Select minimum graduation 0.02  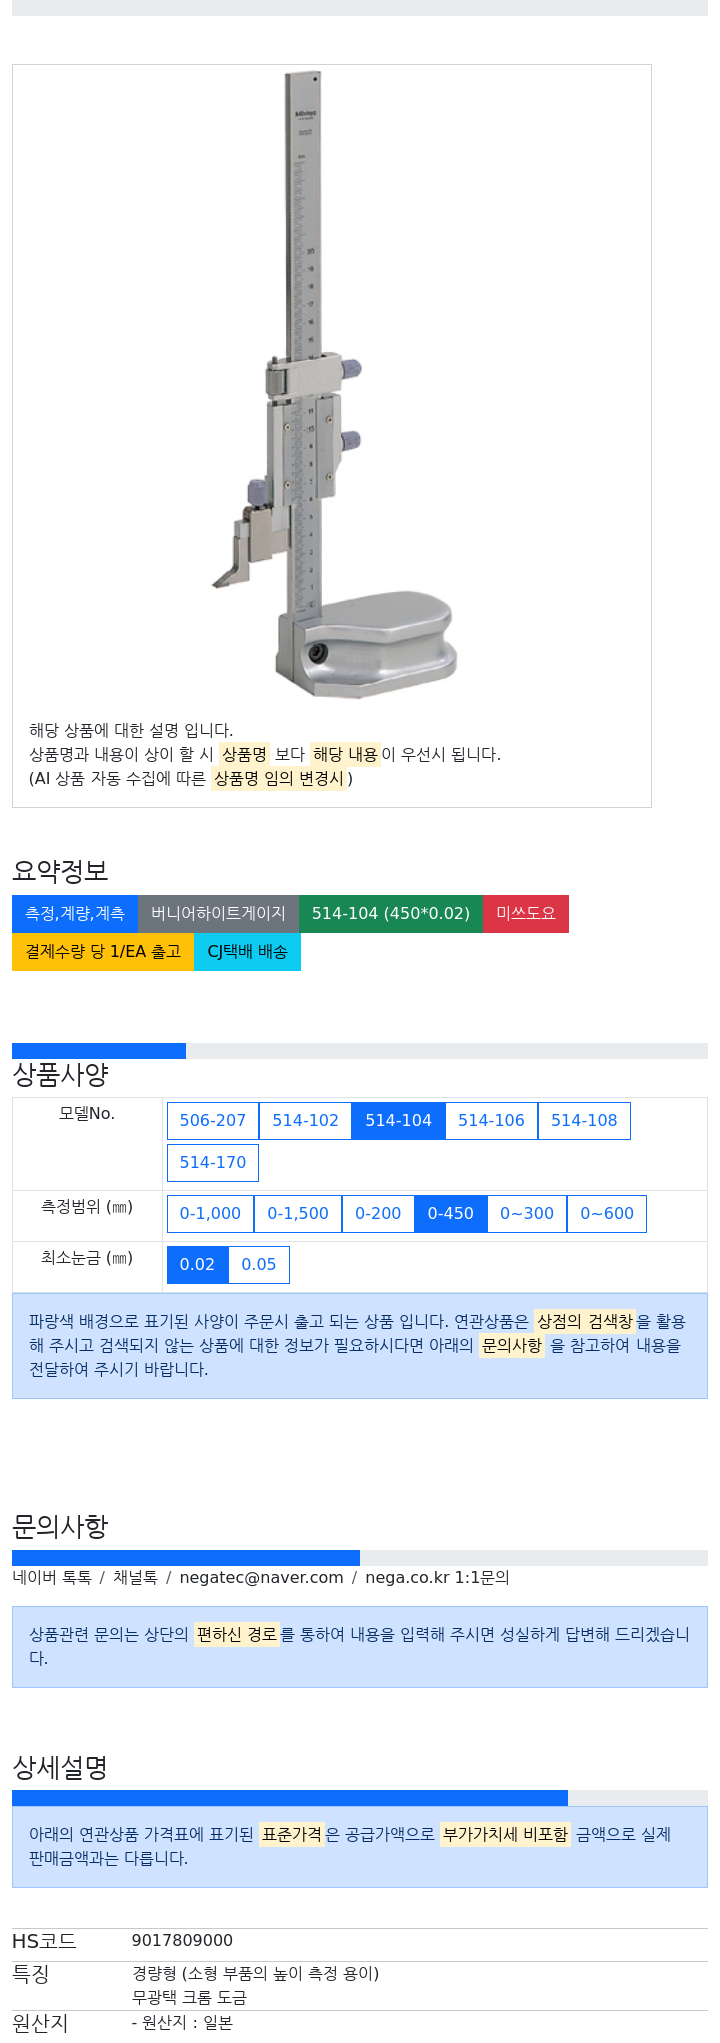(197, 1265)
